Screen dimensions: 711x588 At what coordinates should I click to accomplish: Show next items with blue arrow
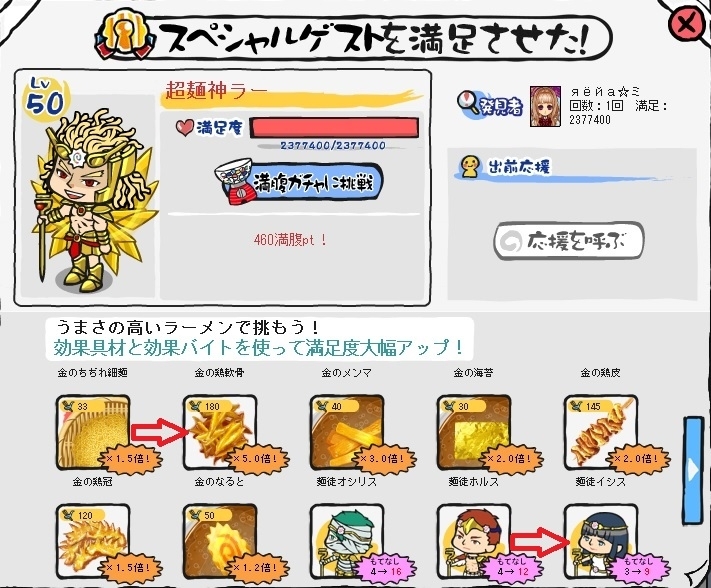click(x=692, y=470)
